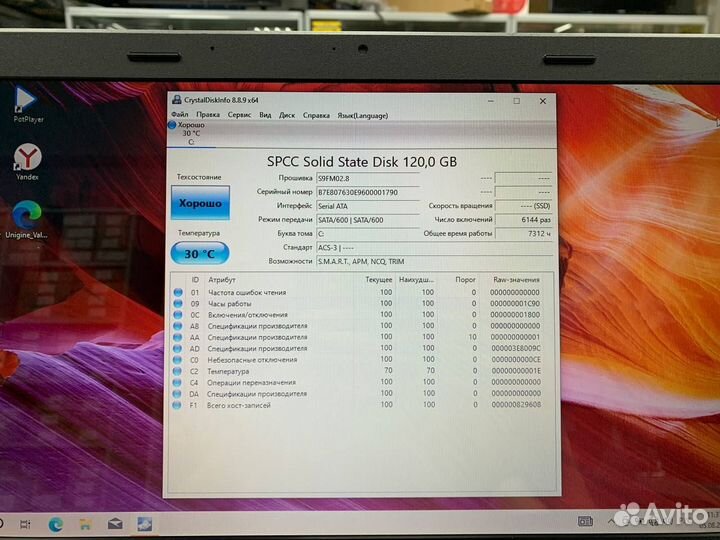Click status icon for row 09 Часы работы
Image resolution: width=720 pixels, height=540 pixels.
[x=178, y=304]
